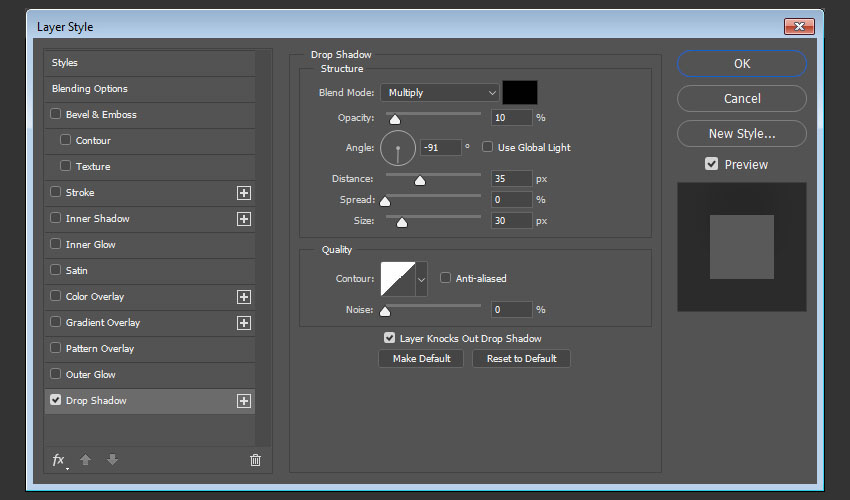Screen dimensions: 850x500
Task: Click the black shadow color swatch
Action: click(x=520, y=92)
